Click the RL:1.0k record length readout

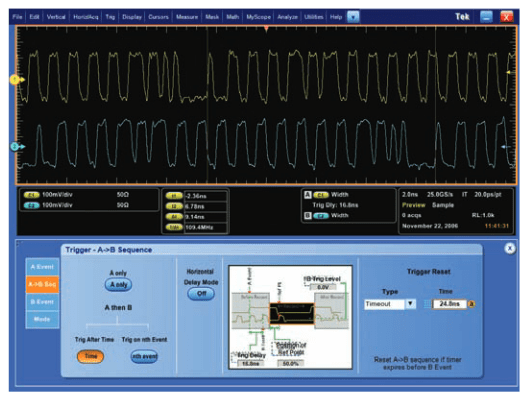[483, 215]
